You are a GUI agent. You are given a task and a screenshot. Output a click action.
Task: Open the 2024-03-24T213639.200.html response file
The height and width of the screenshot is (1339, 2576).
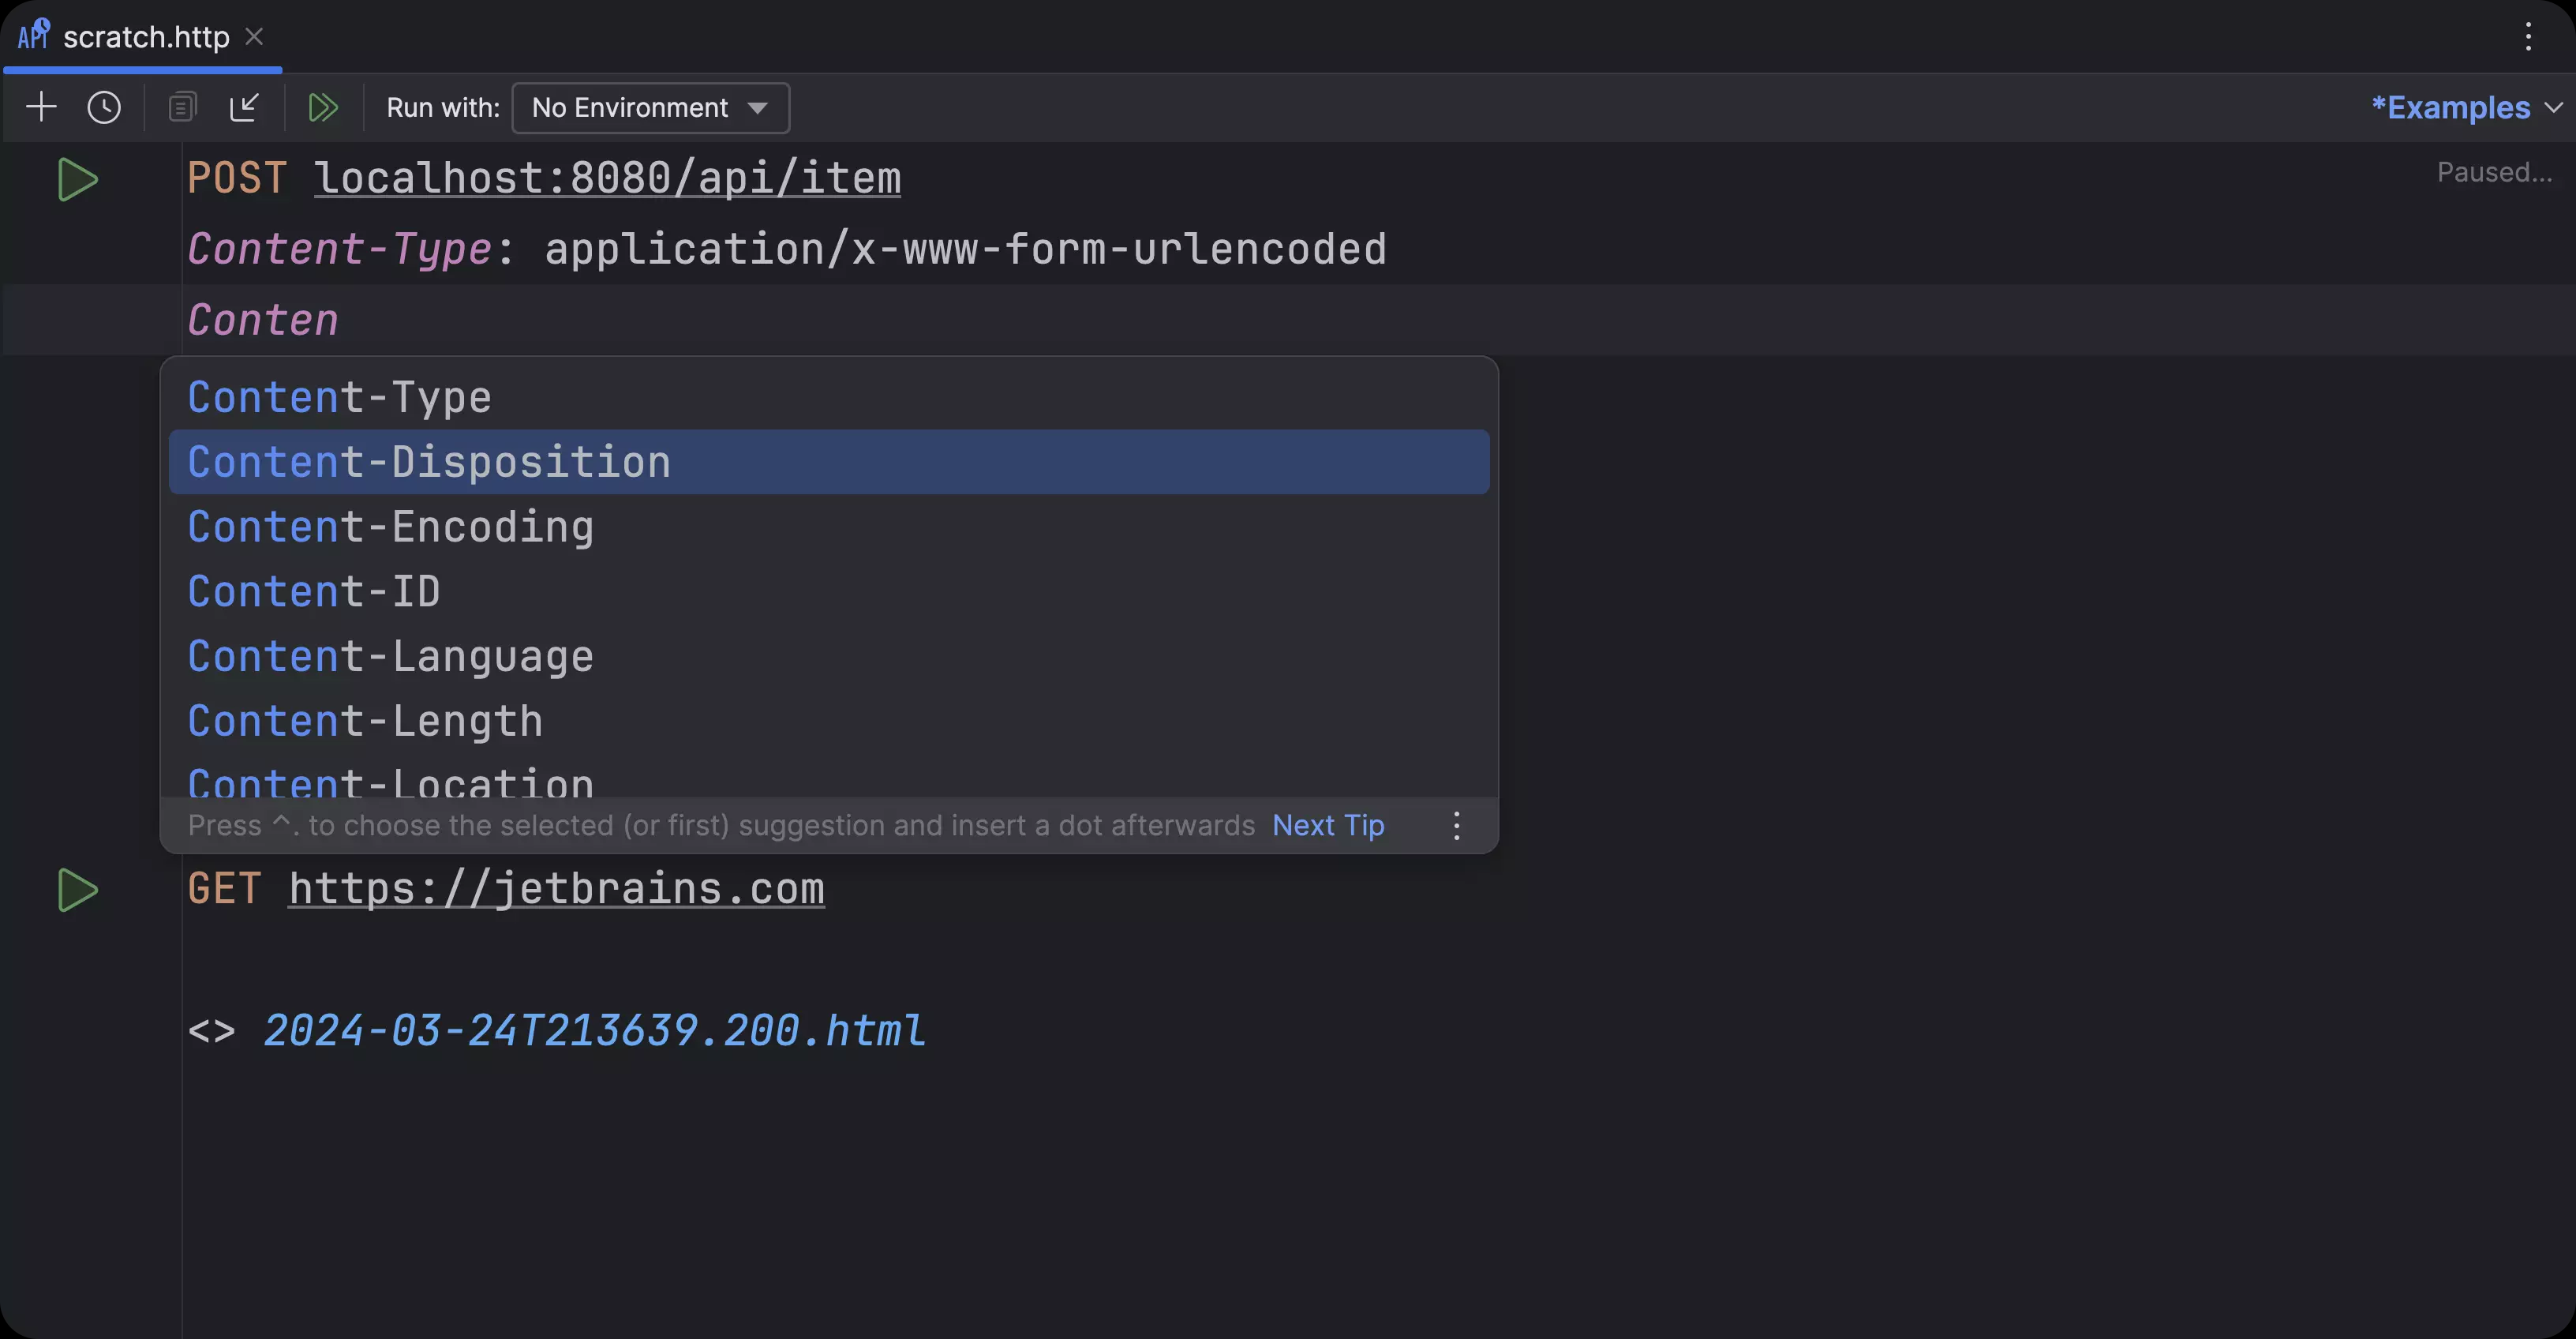pos(594,1031)
